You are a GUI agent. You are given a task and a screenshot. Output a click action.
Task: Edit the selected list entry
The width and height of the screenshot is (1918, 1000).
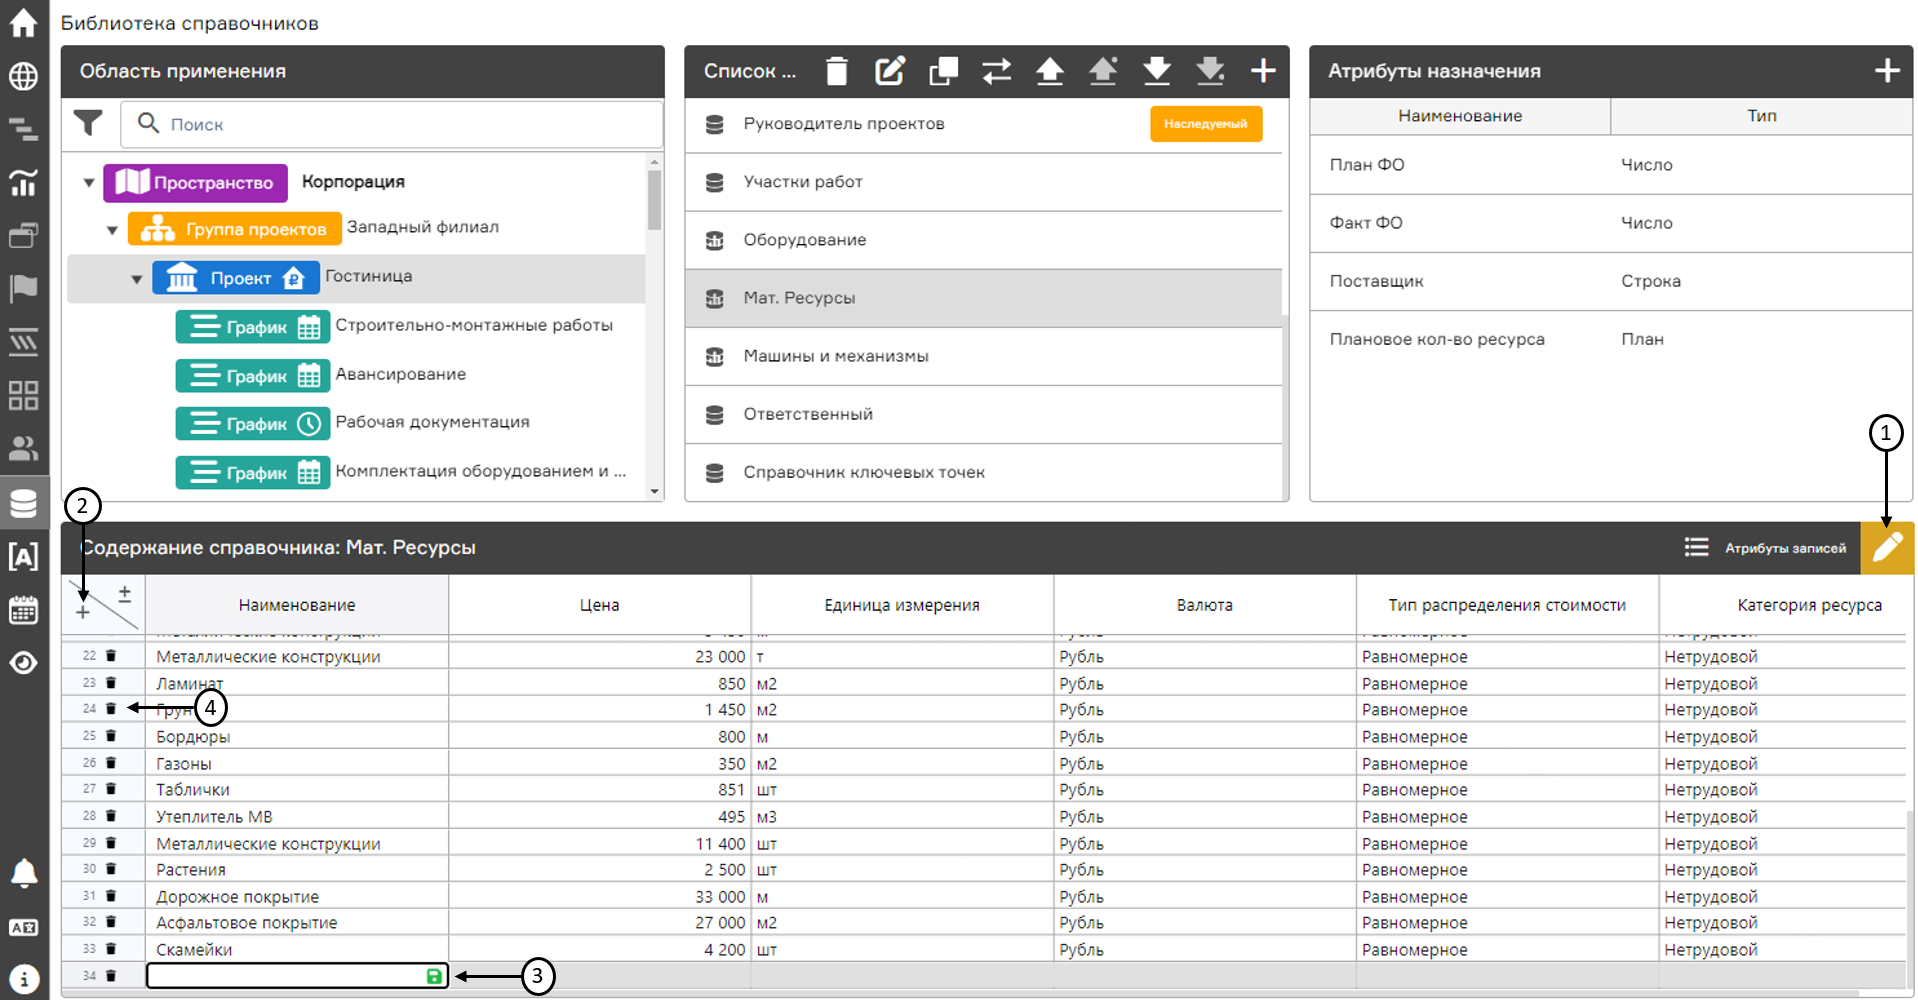pos(890,71)
